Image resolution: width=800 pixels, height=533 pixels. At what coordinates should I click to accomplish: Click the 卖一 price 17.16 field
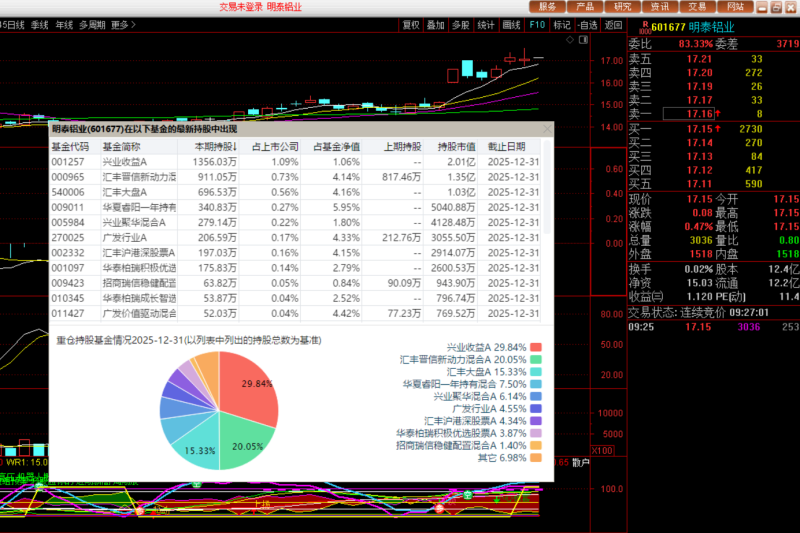688,114
